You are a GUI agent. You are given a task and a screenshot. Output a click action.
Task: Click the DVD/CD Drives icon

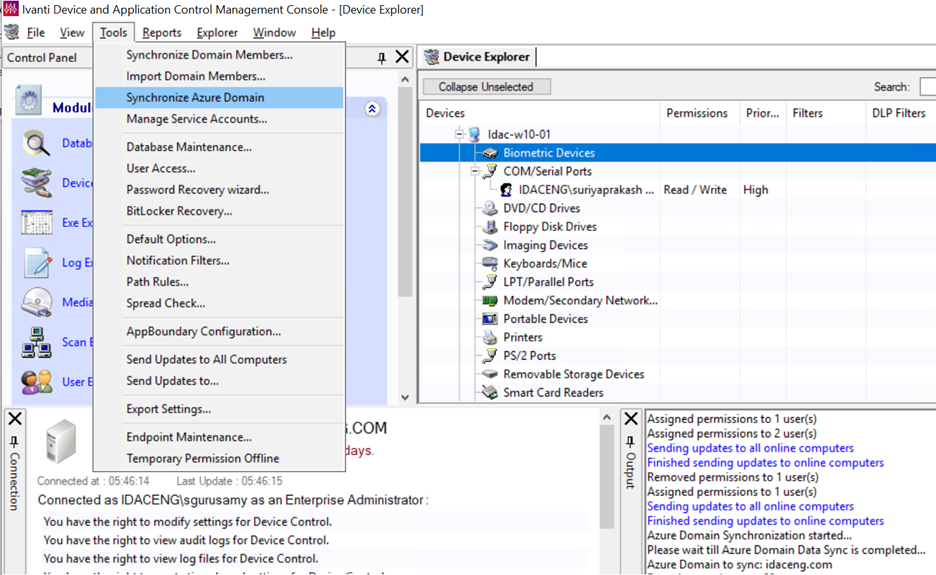coord(490,208)
